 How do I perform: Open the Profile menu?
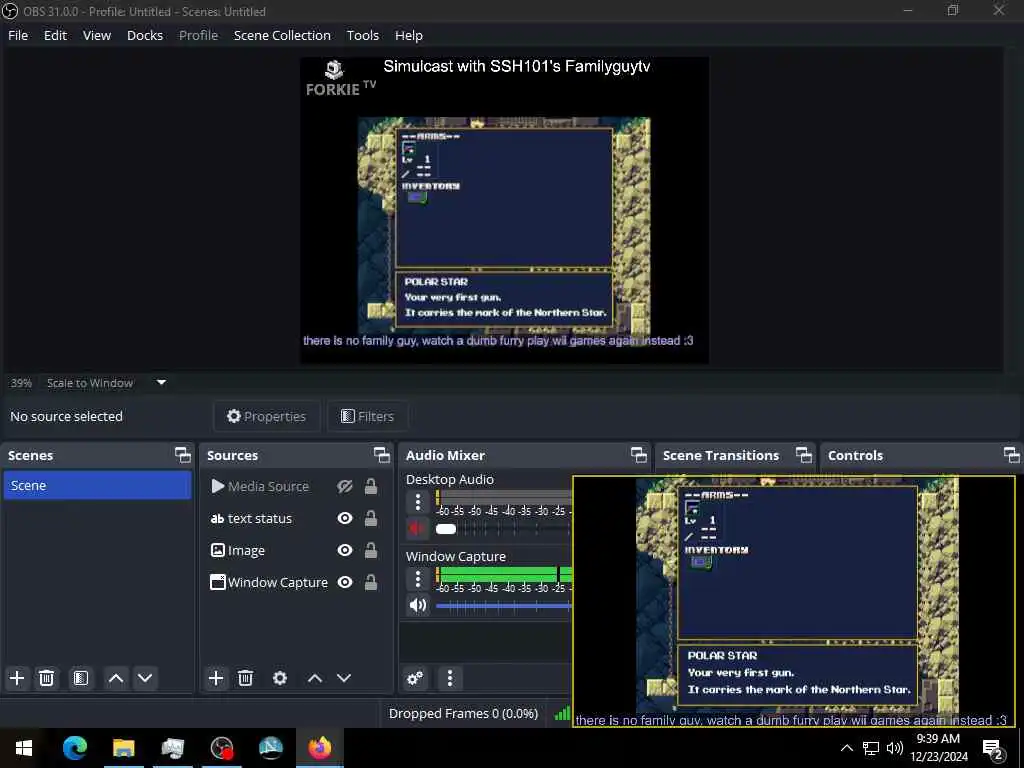[199, 35]
